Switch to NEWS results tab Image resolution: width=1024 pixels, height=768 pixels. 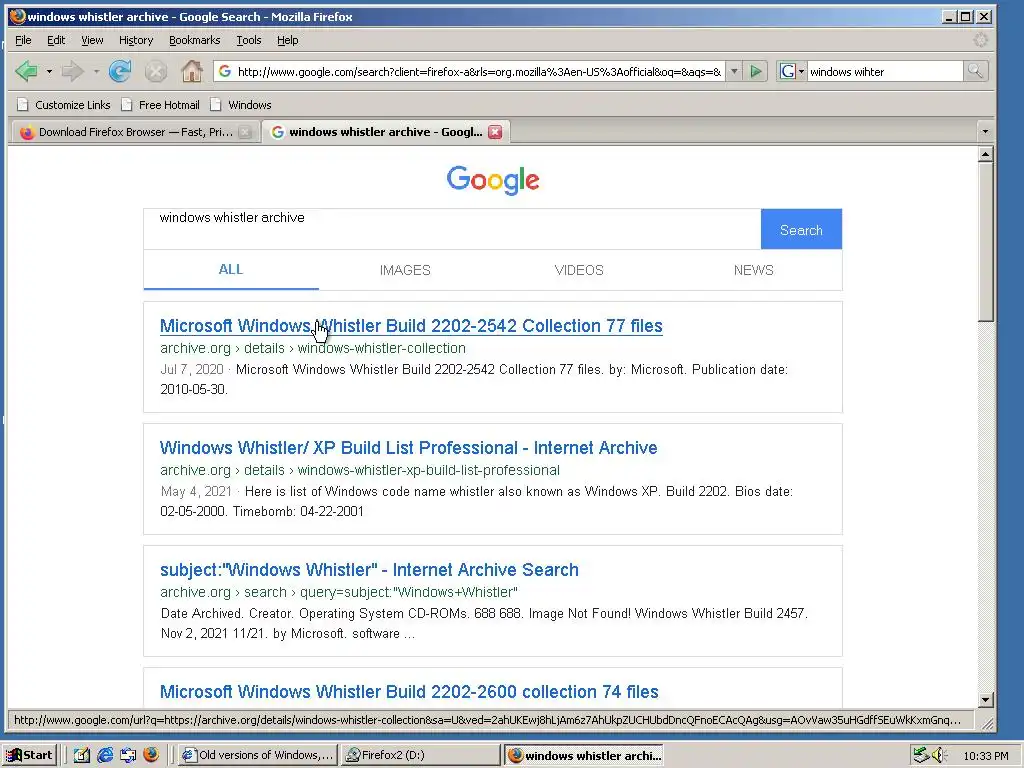(x=754, y=270)
